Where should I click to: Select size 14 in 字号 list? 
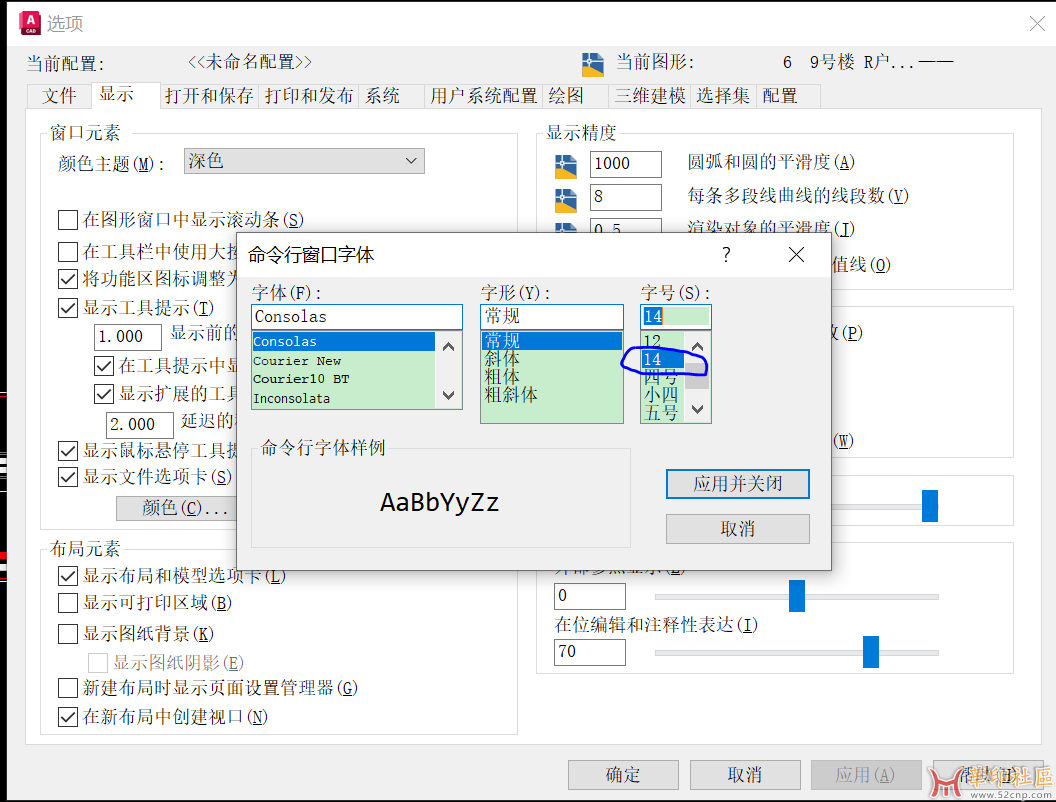point(663,360)
